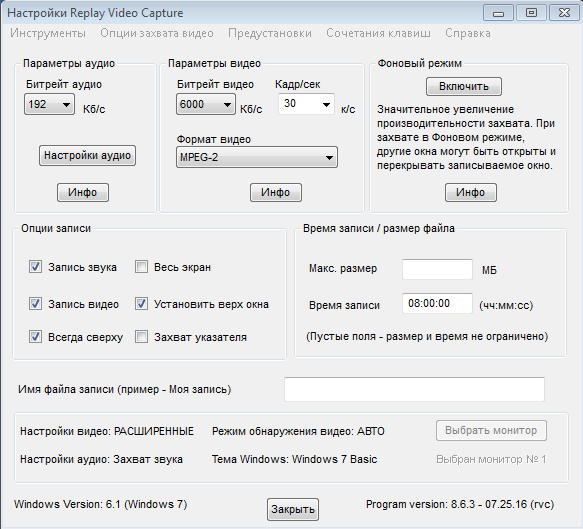Expand the frames per second 30 dropdown
The height and width of the screenshot is (529, 583).
(306, 104)
